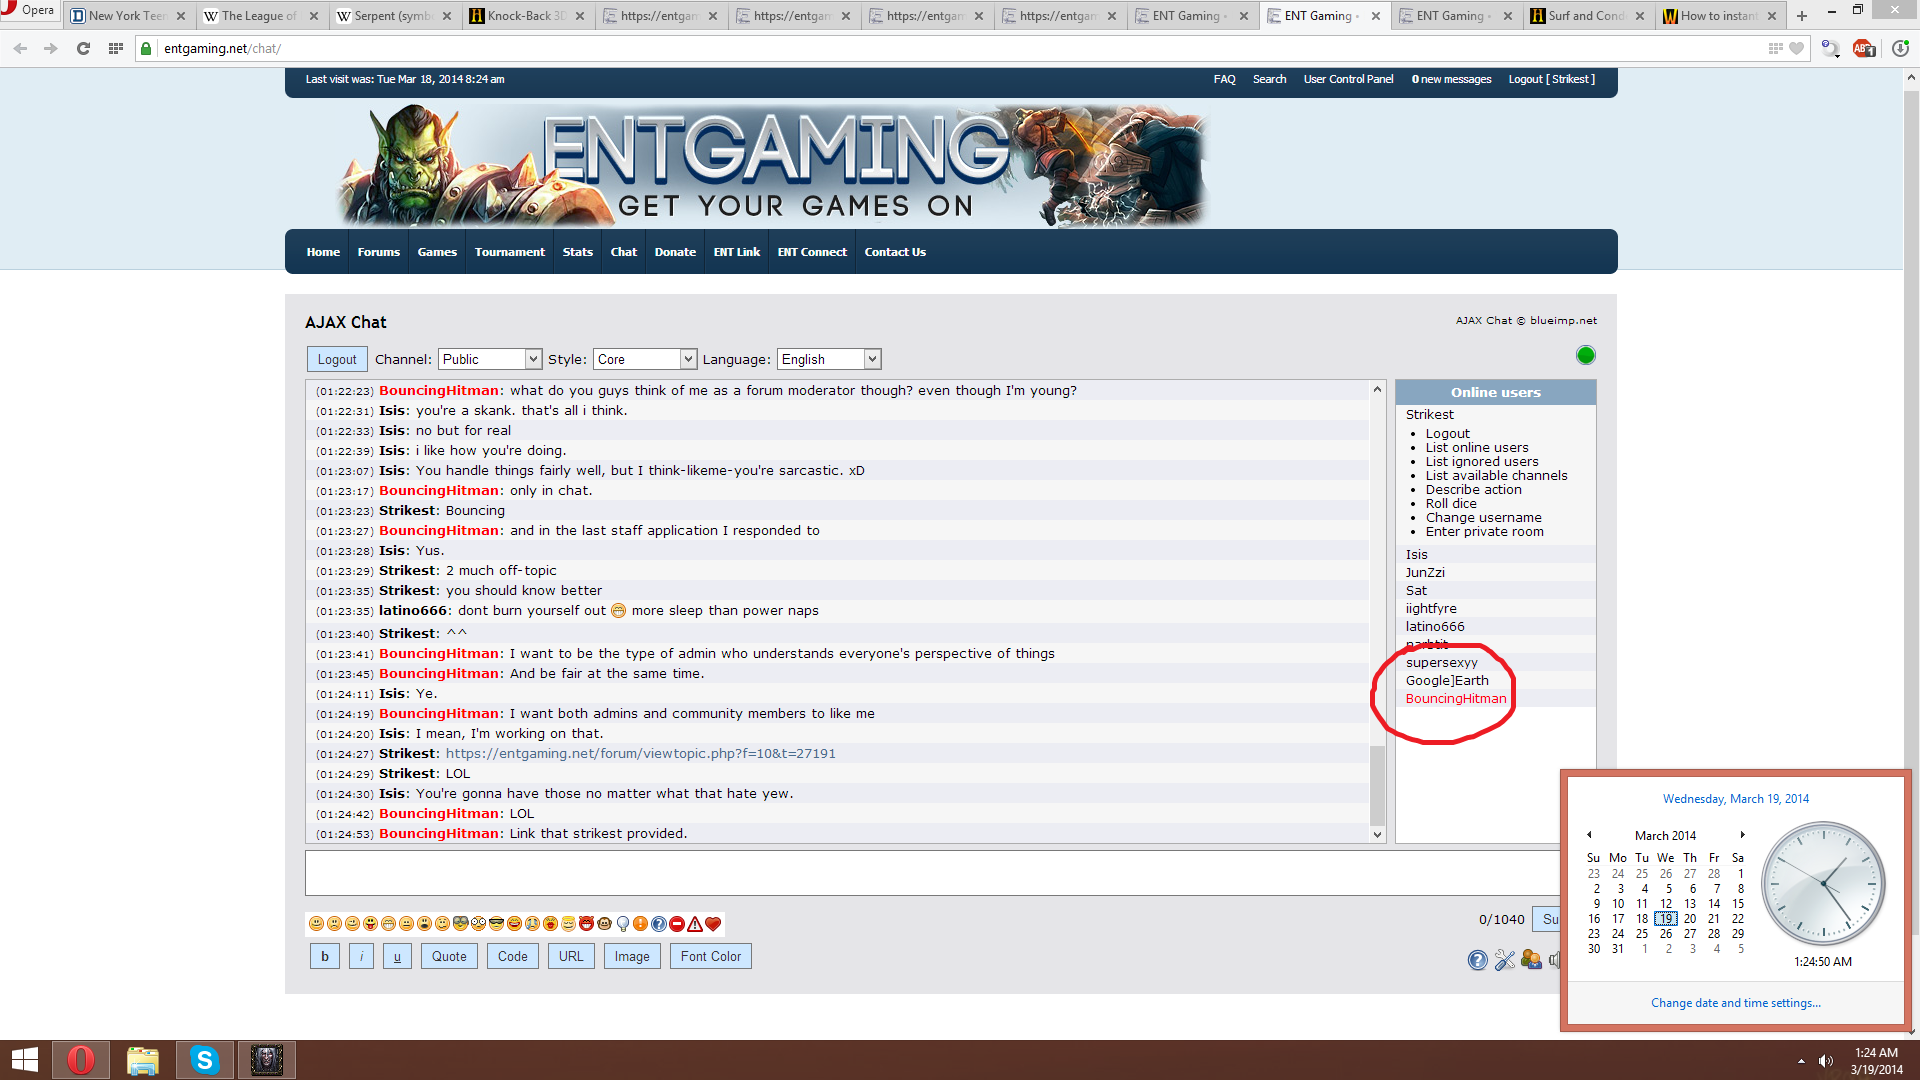Viewport: 1920px width, 1080px height.
Task: Open the Games menu item
Action: click(437, 252)
